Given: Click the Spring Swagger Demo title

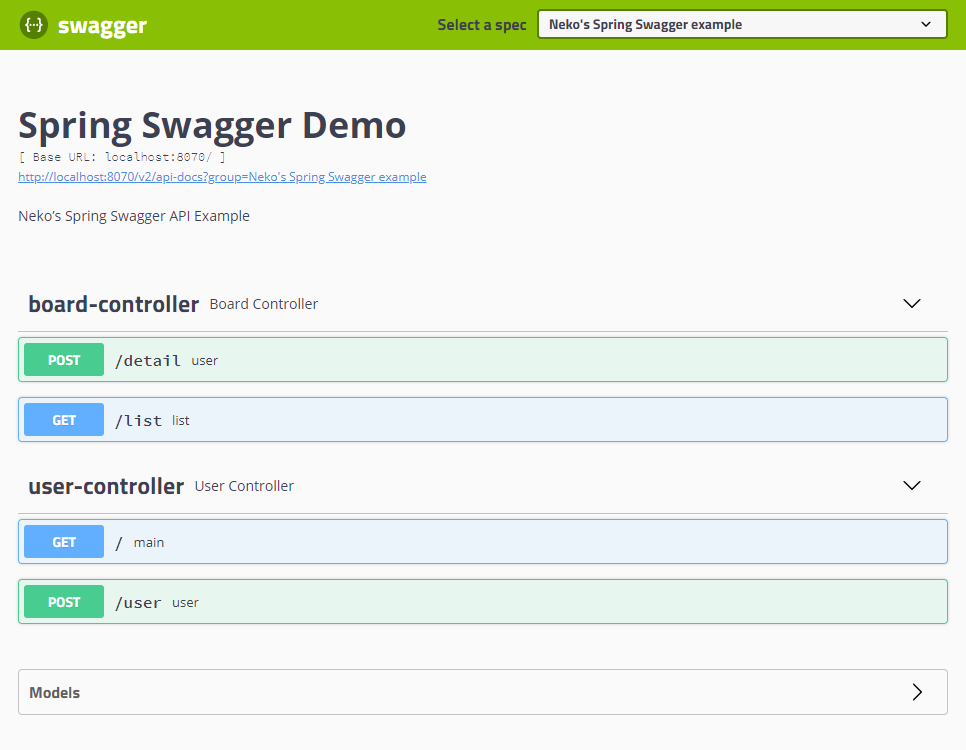Looking at the screenshot, I should (212, 126).
